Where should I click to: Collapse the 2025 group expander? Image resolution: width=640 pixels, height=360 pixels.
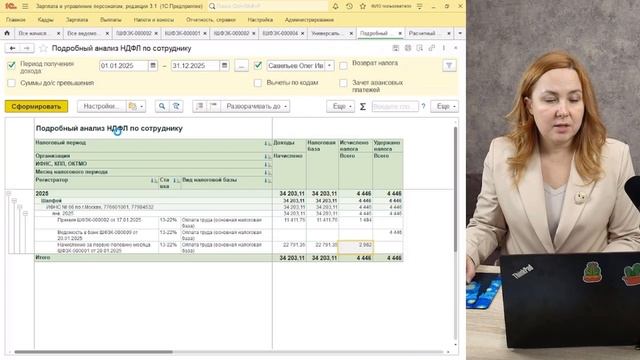[x=9, y=193]
